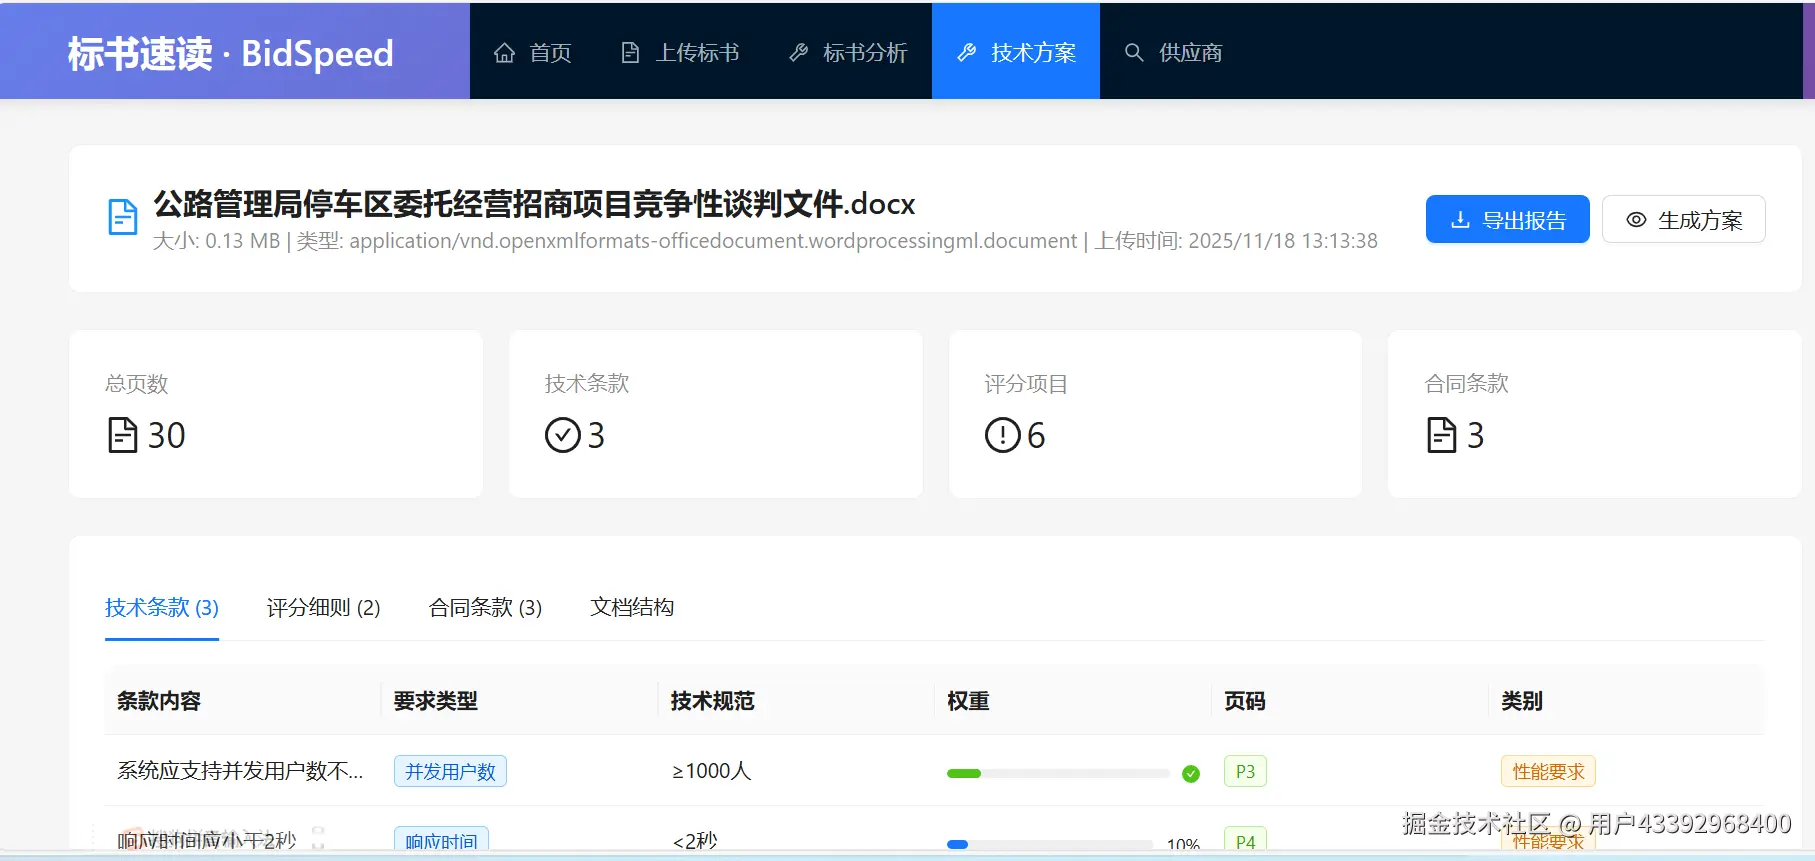Viewport: 1815px width, 861px height.
Task: Open the 供应商 menu item
Action: [x=1190, y=53]
